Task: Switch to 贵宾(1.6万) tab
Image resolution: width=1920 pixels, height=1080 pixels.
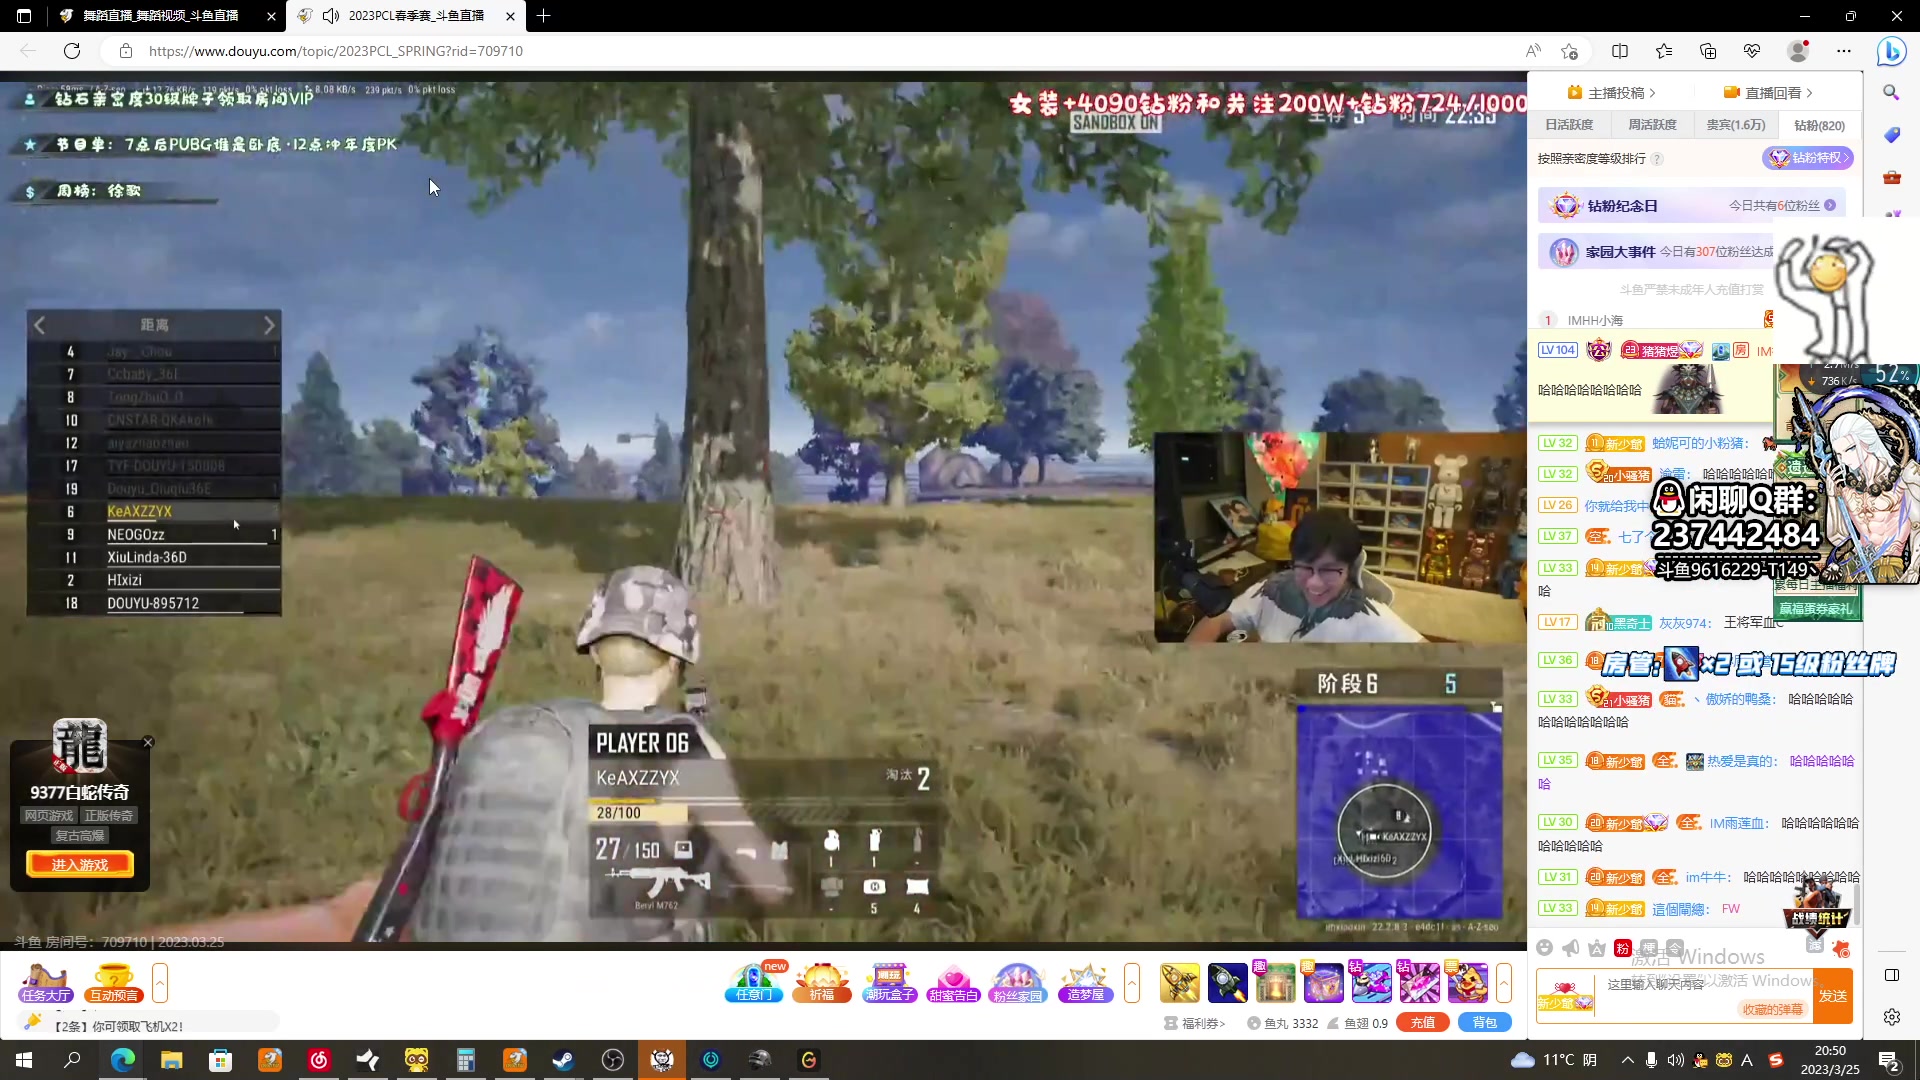Action: [x=1735, y=125]
